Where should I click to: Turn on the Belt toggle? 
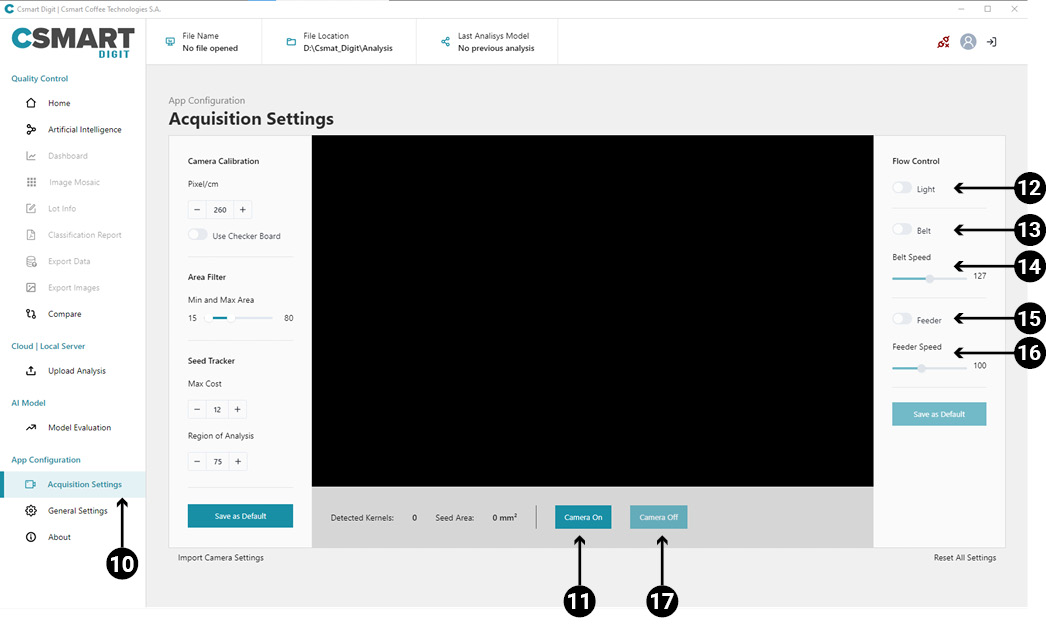902,230
